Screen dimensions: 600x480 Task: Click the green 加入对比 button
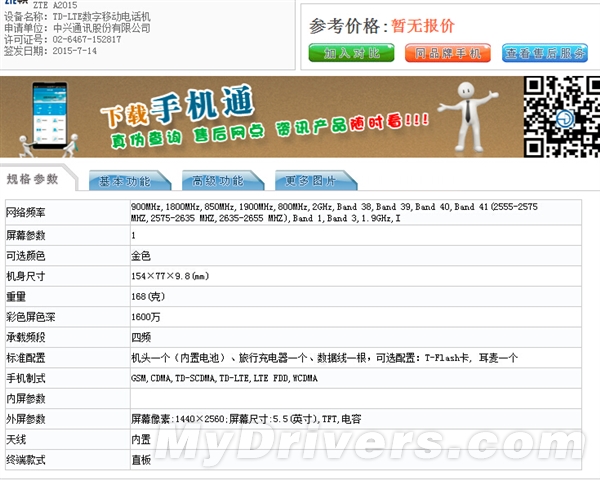click(x=351, y=53)
